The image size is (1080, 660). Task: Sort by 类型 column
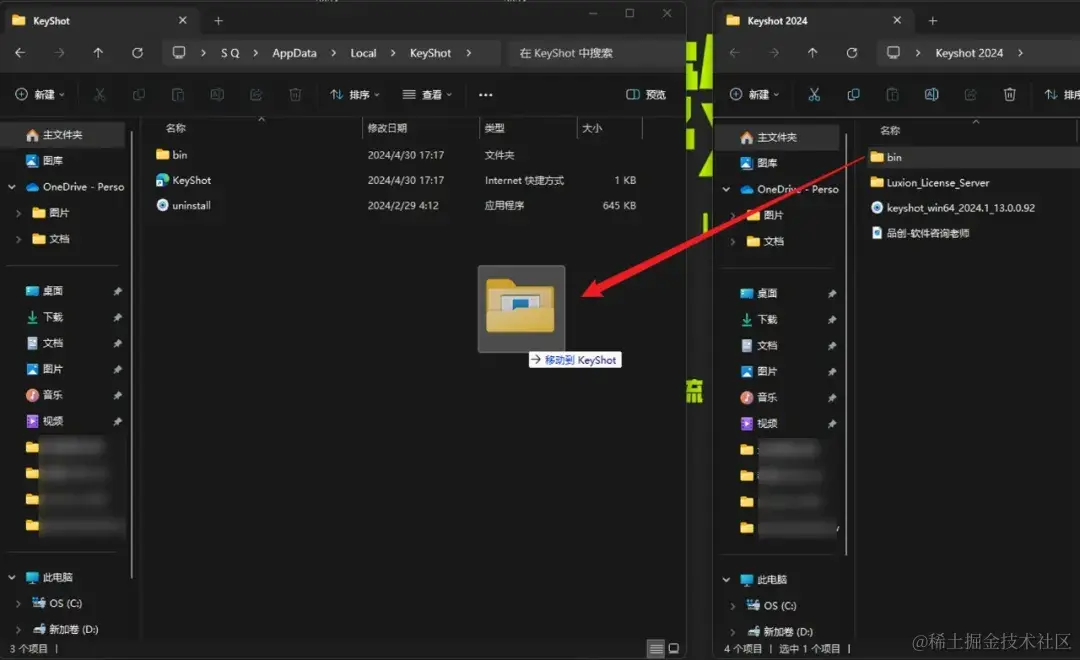(495, 128)
